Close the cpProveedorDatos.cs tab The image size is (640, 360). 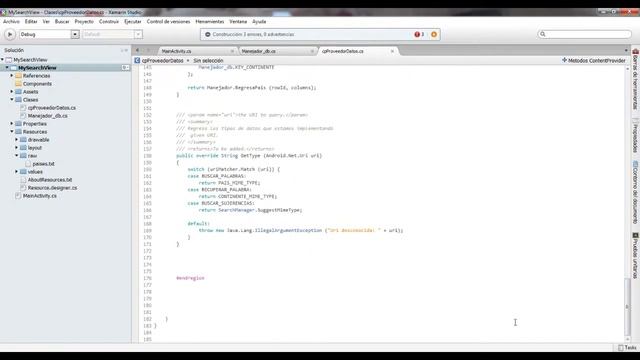coord(392,51)
